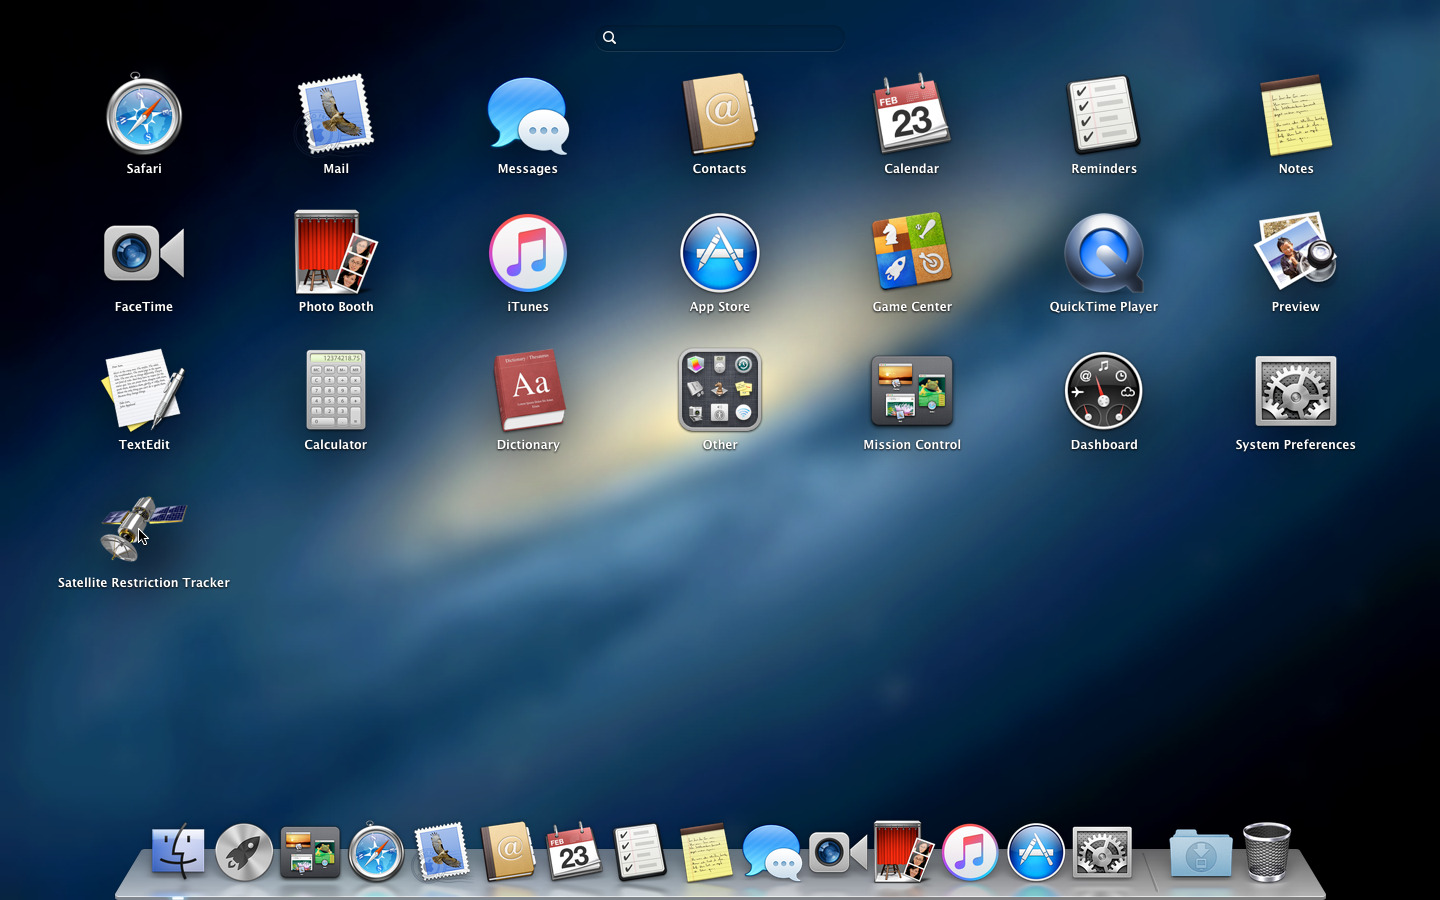The height and width of the screenshot is (900, 1440).
Task: Open the Downloads folder in Dock
Action: (x=1200, y=854)
